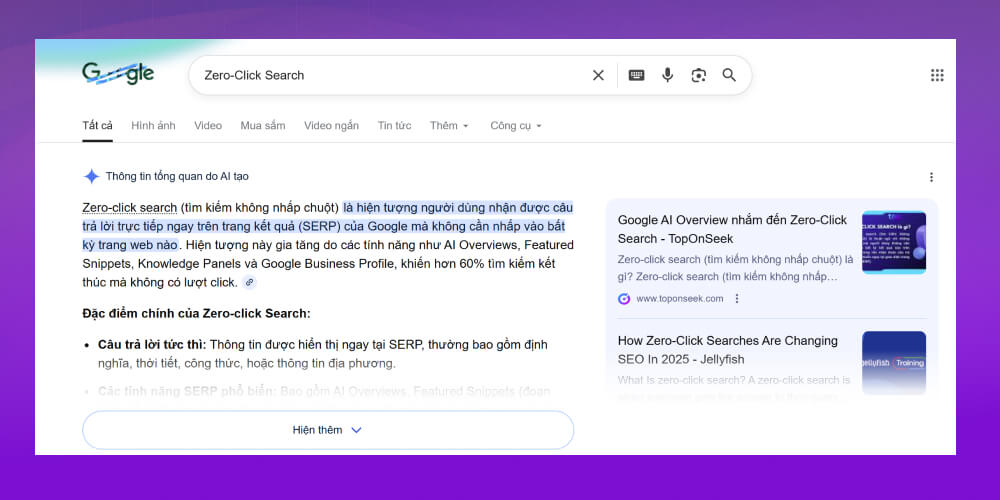Image resolution: width=1000 pixels, height=500 pixels.
Task: Switch to the Hình ảnh tab
Action: point(153,126)
